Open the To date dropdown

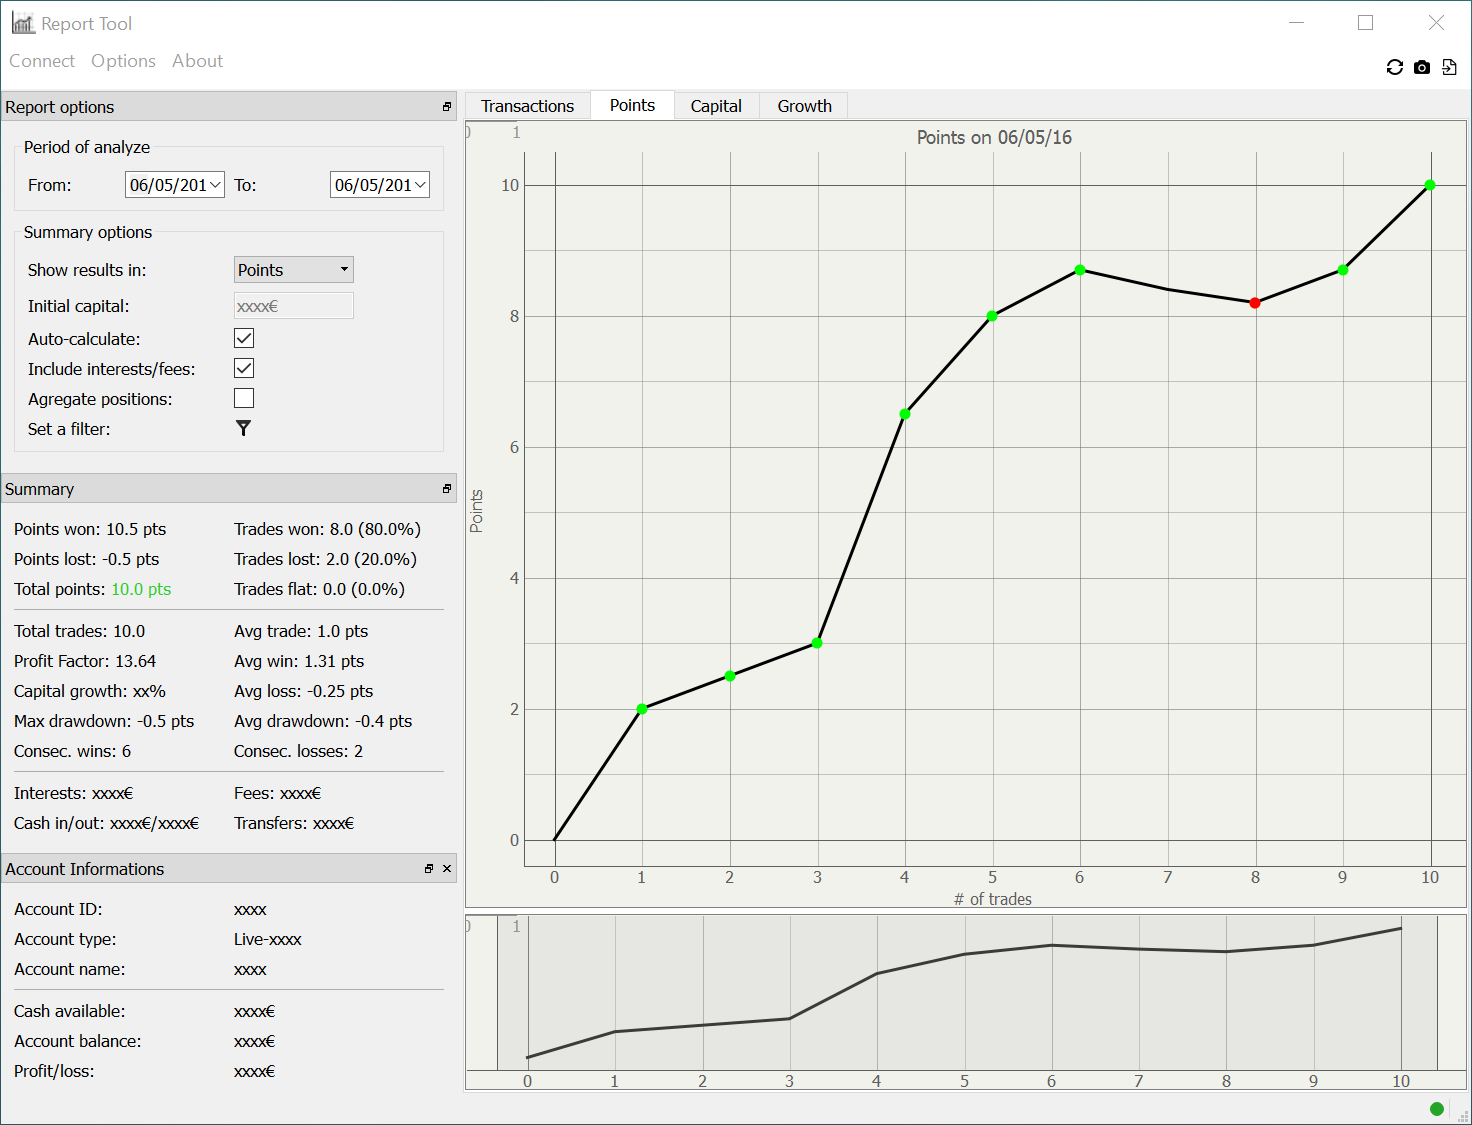pos(420,185)
